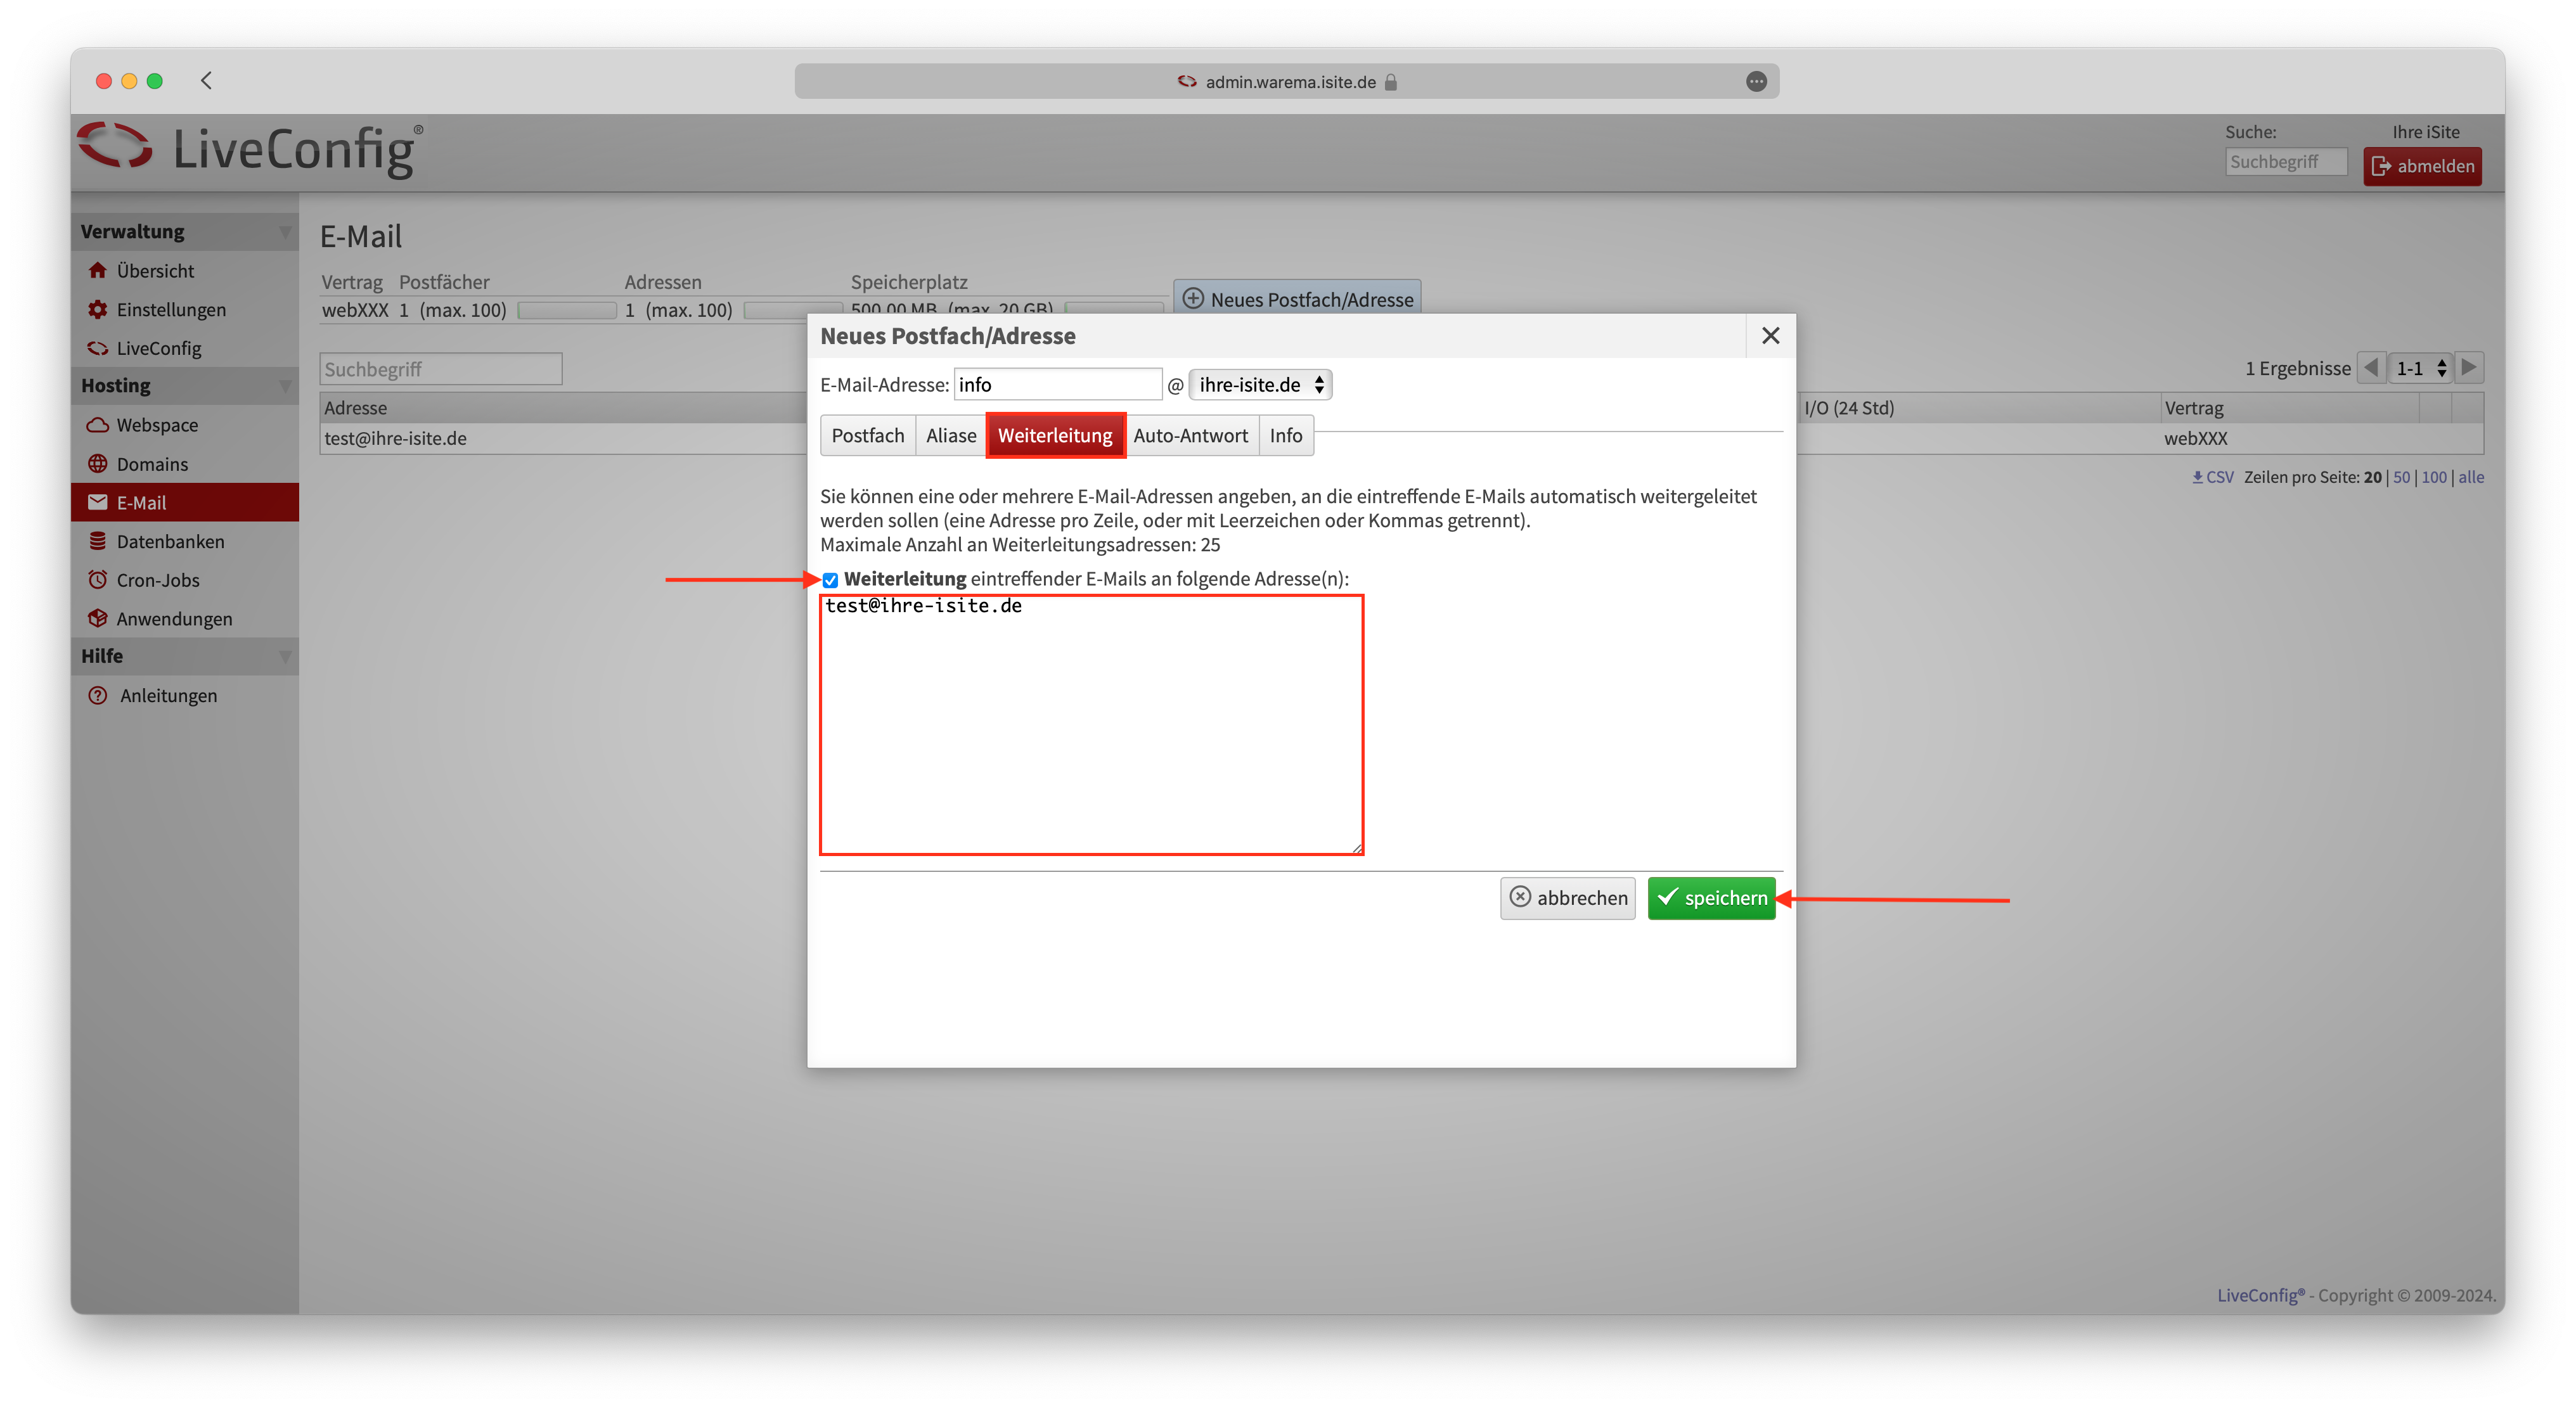Collapse the Hosting sidebar section
The width and height of the screenshot is (2576, 1408).
(x=284, y=386)
